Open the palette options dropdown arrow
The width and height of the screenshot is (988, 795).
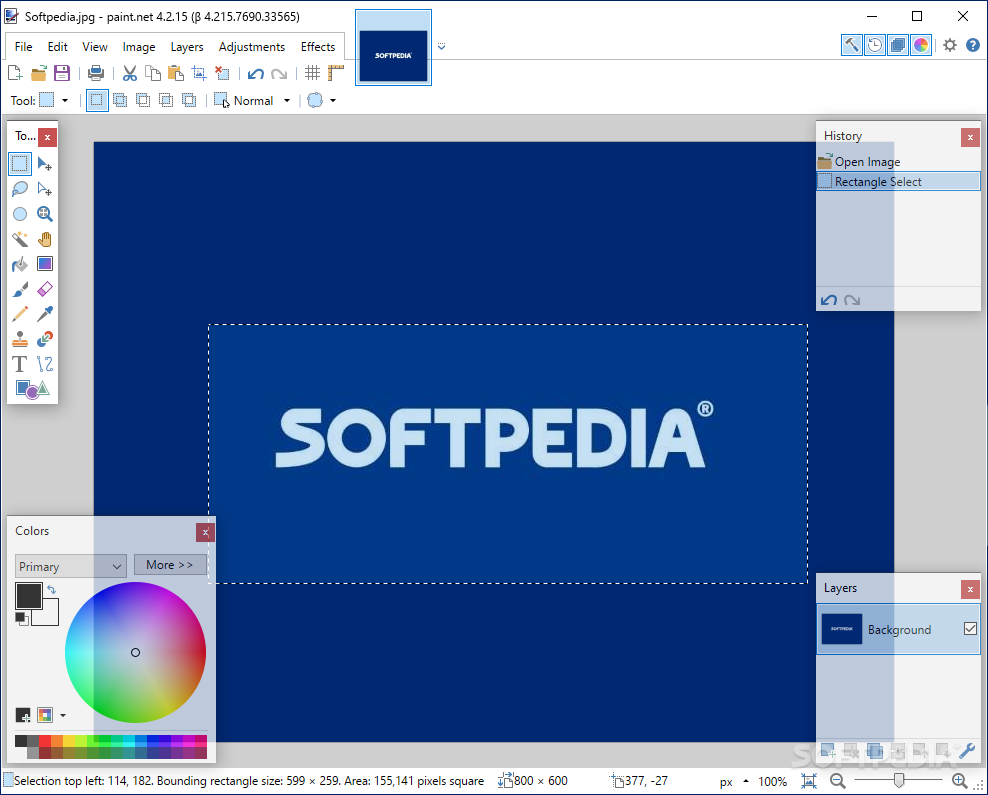62,716
